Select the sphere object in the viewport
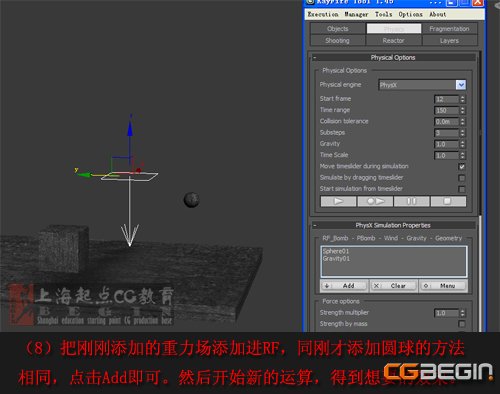This screenshot has height=394, width=500. pos(191,200)
